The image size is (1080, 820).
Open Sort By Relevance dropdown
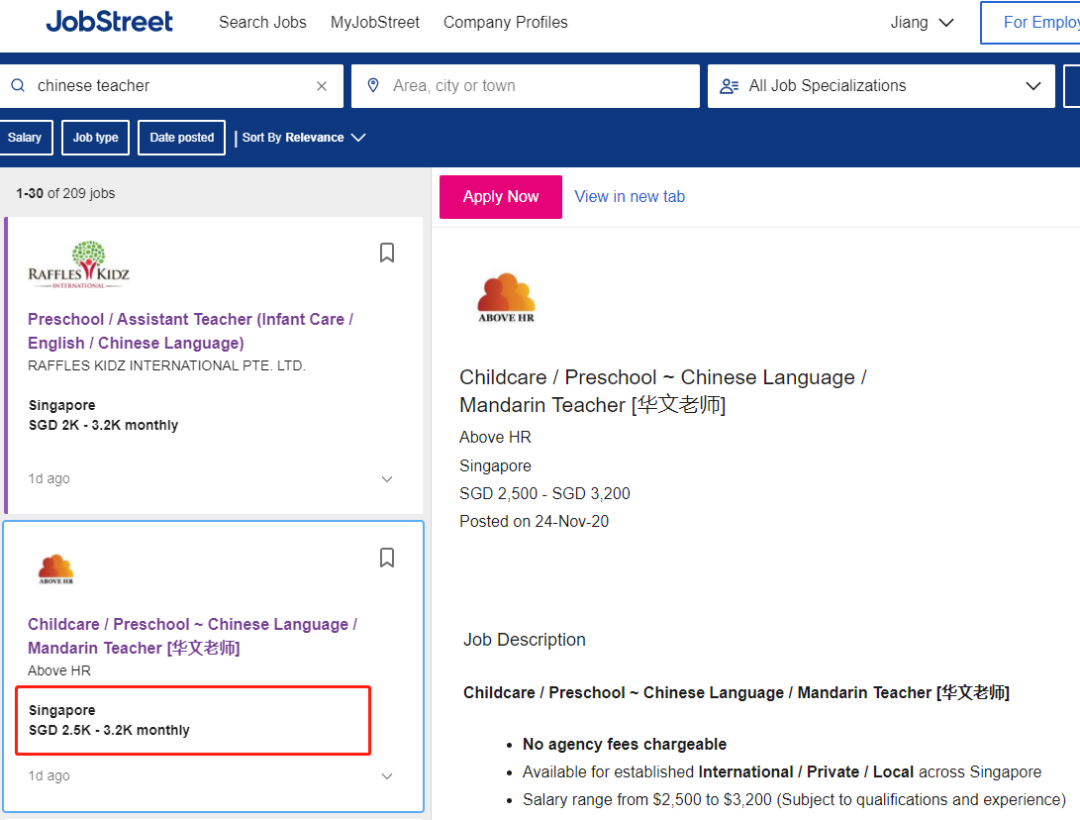pos(303,138)
